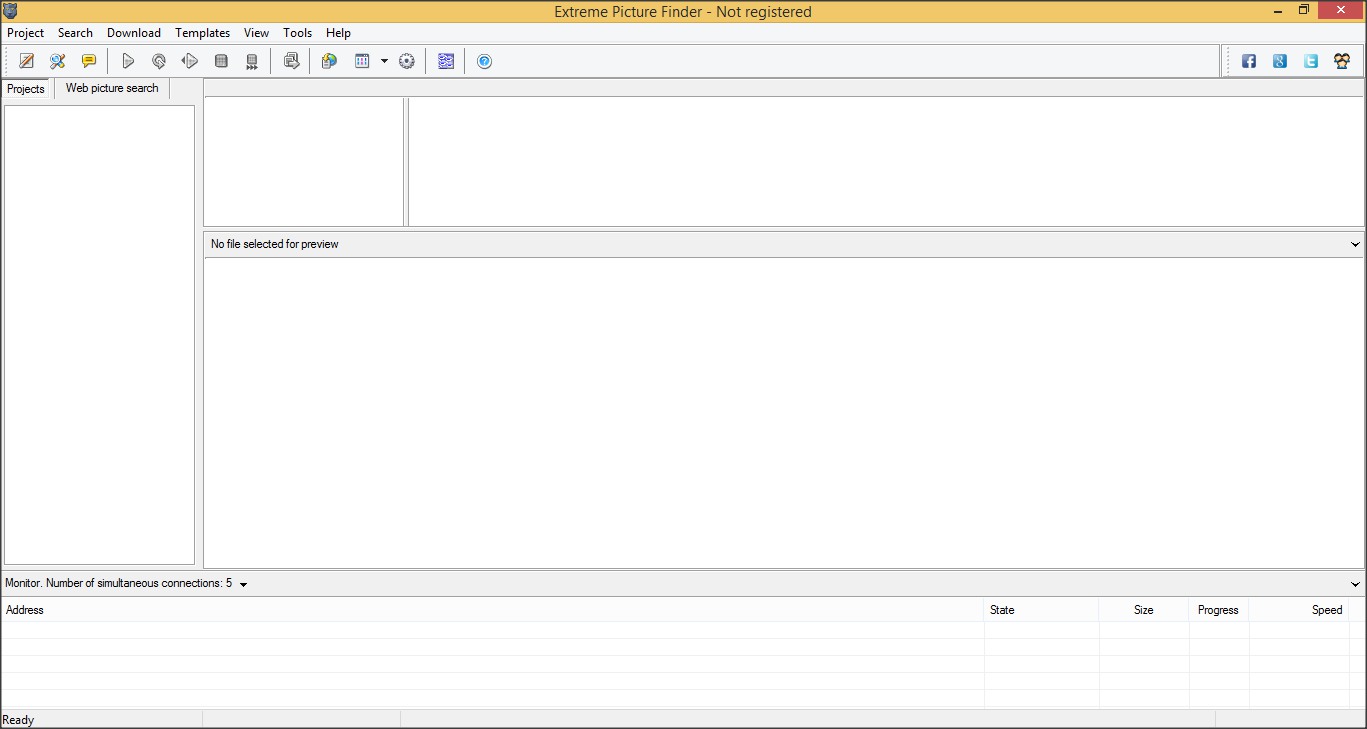Screen dimensions: 1367x729
Task: Open the simultaneous connections number dropdown
Action: click(244, 584)
